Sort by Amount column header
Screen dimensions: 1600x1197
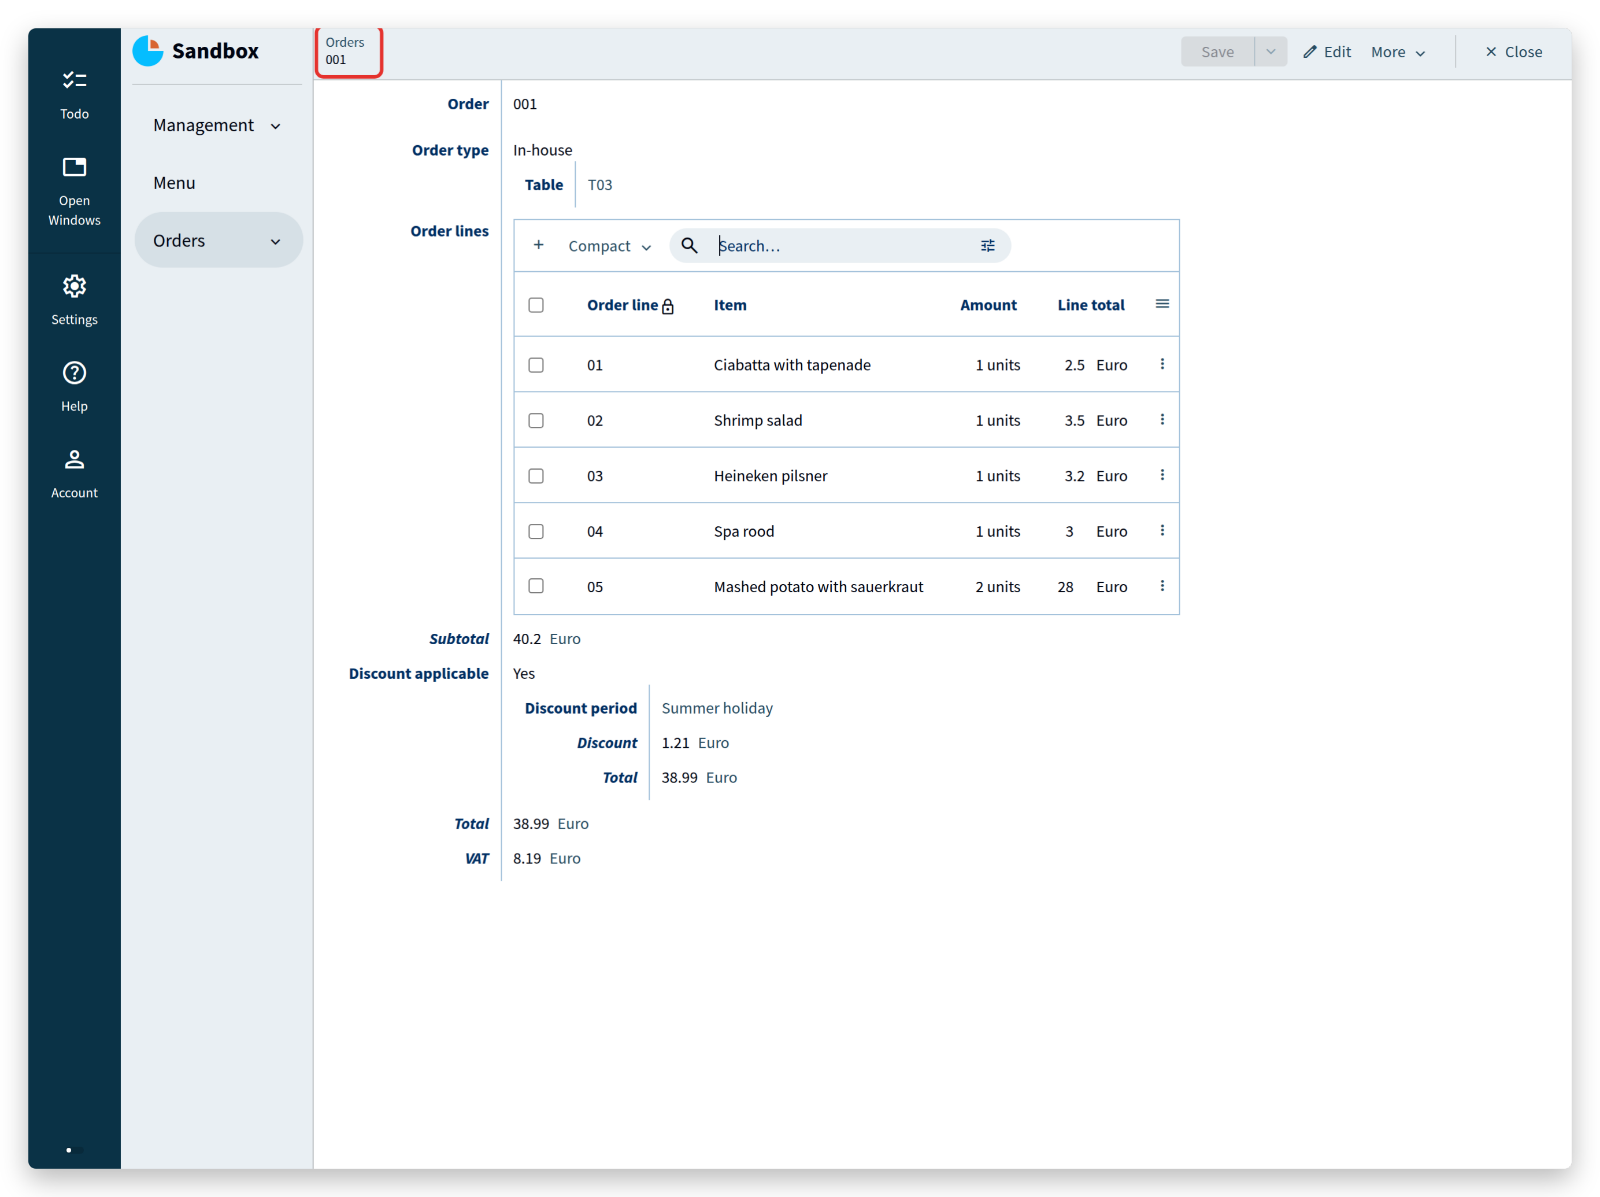988,305
